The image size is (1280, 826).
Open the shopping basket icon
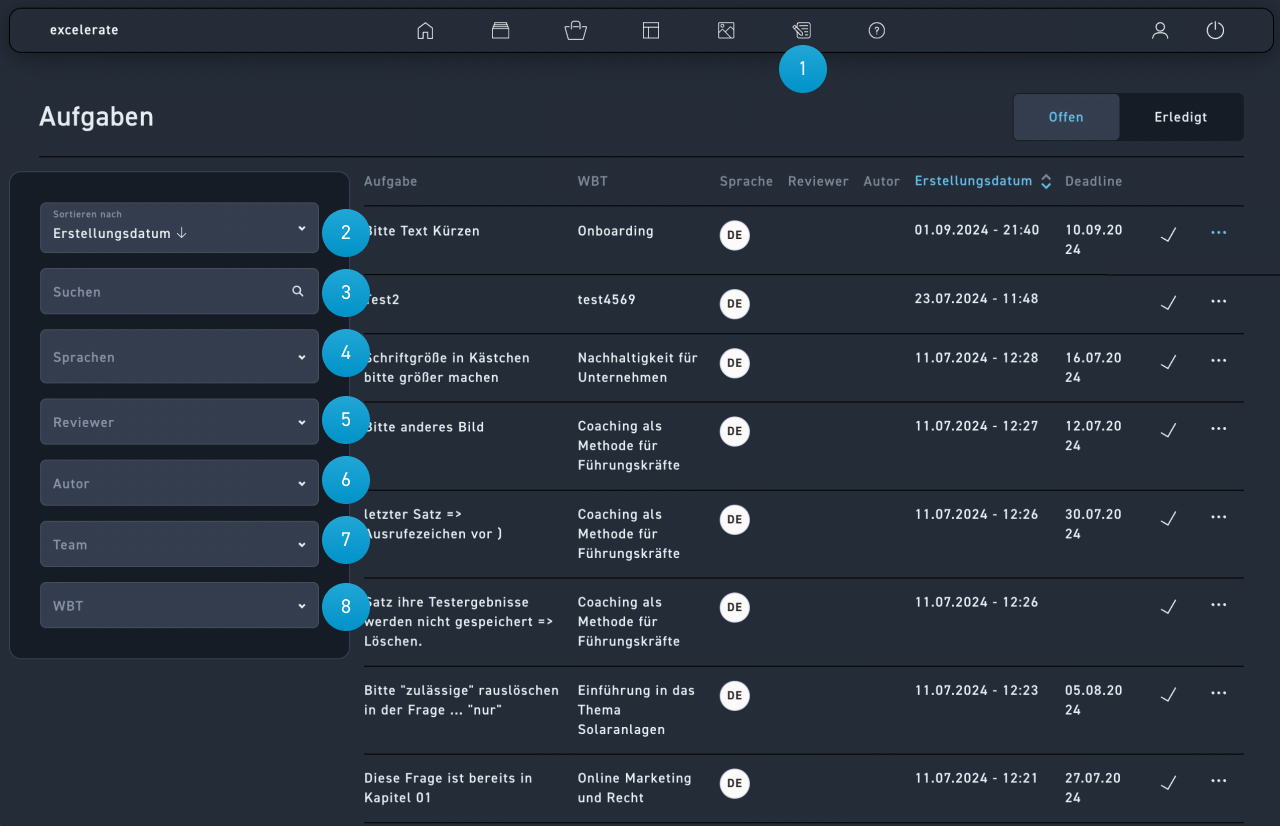pyautogui.click(x=575, y=31)
